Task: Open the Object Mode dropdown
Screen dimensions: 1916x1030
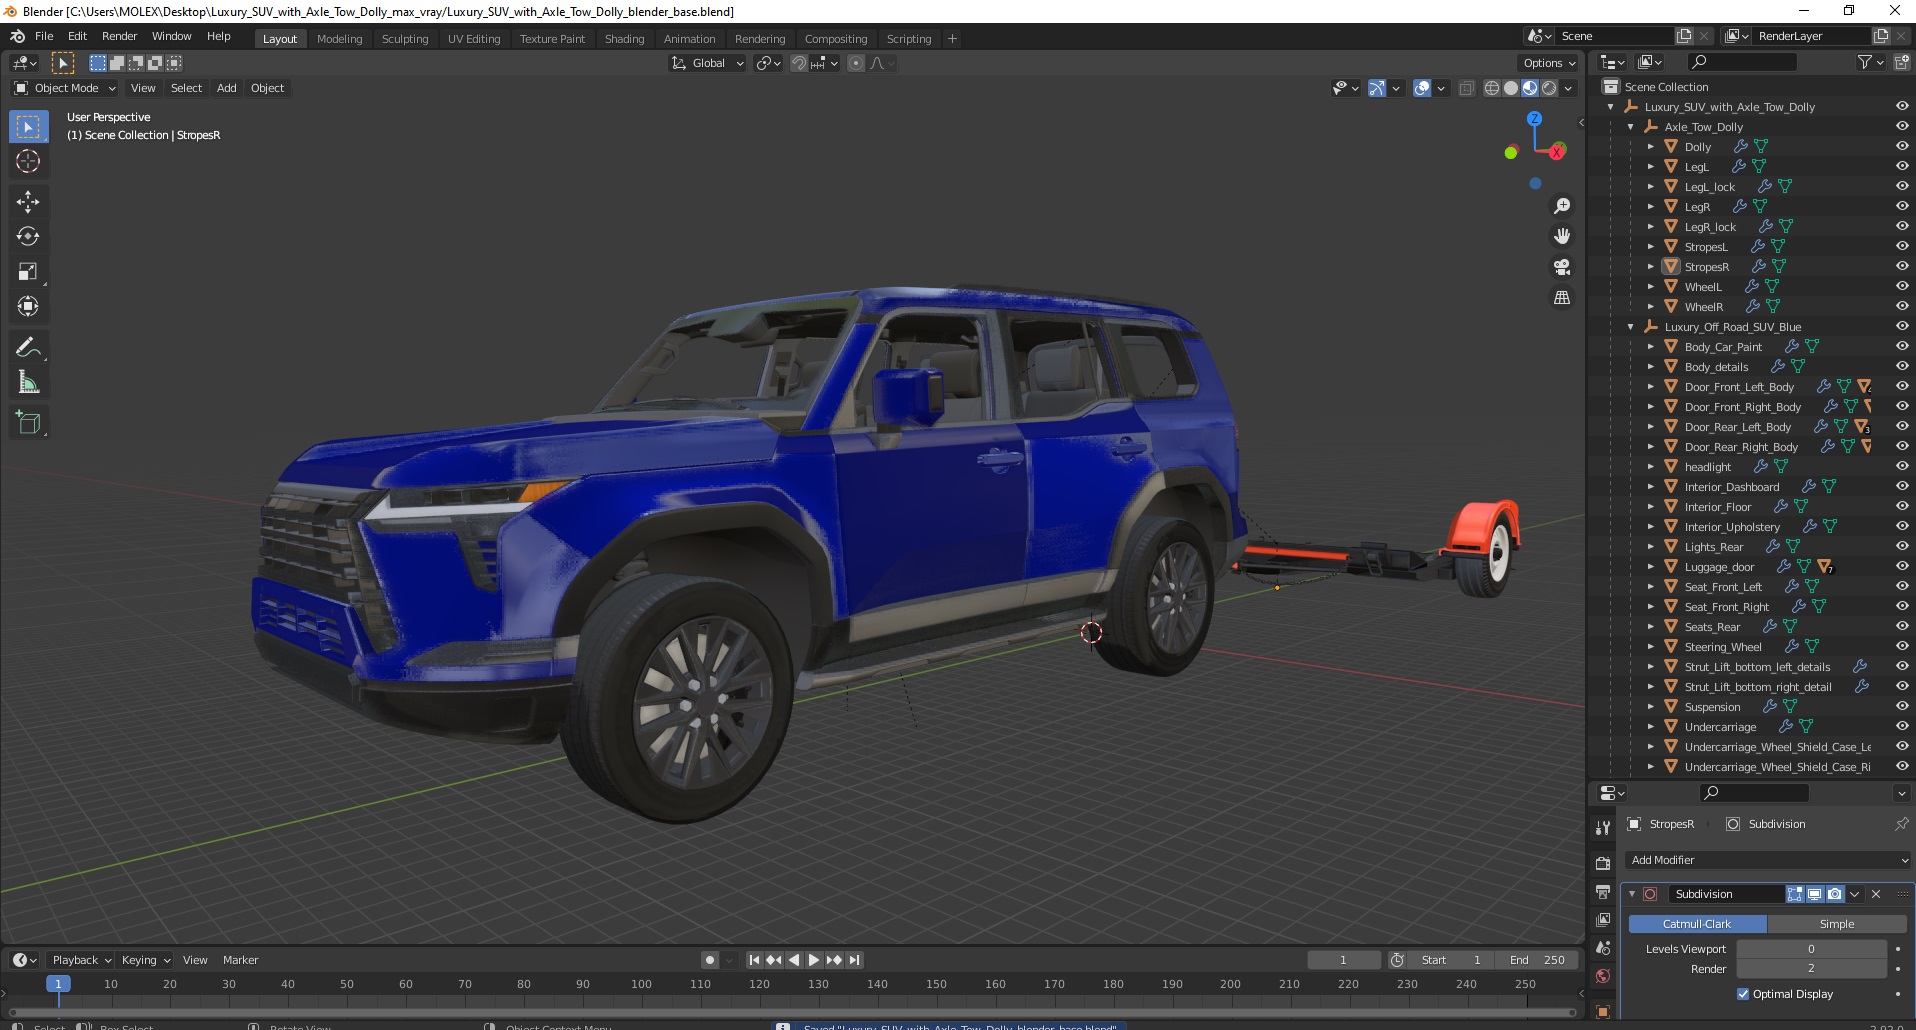Action: coord(65,88)
